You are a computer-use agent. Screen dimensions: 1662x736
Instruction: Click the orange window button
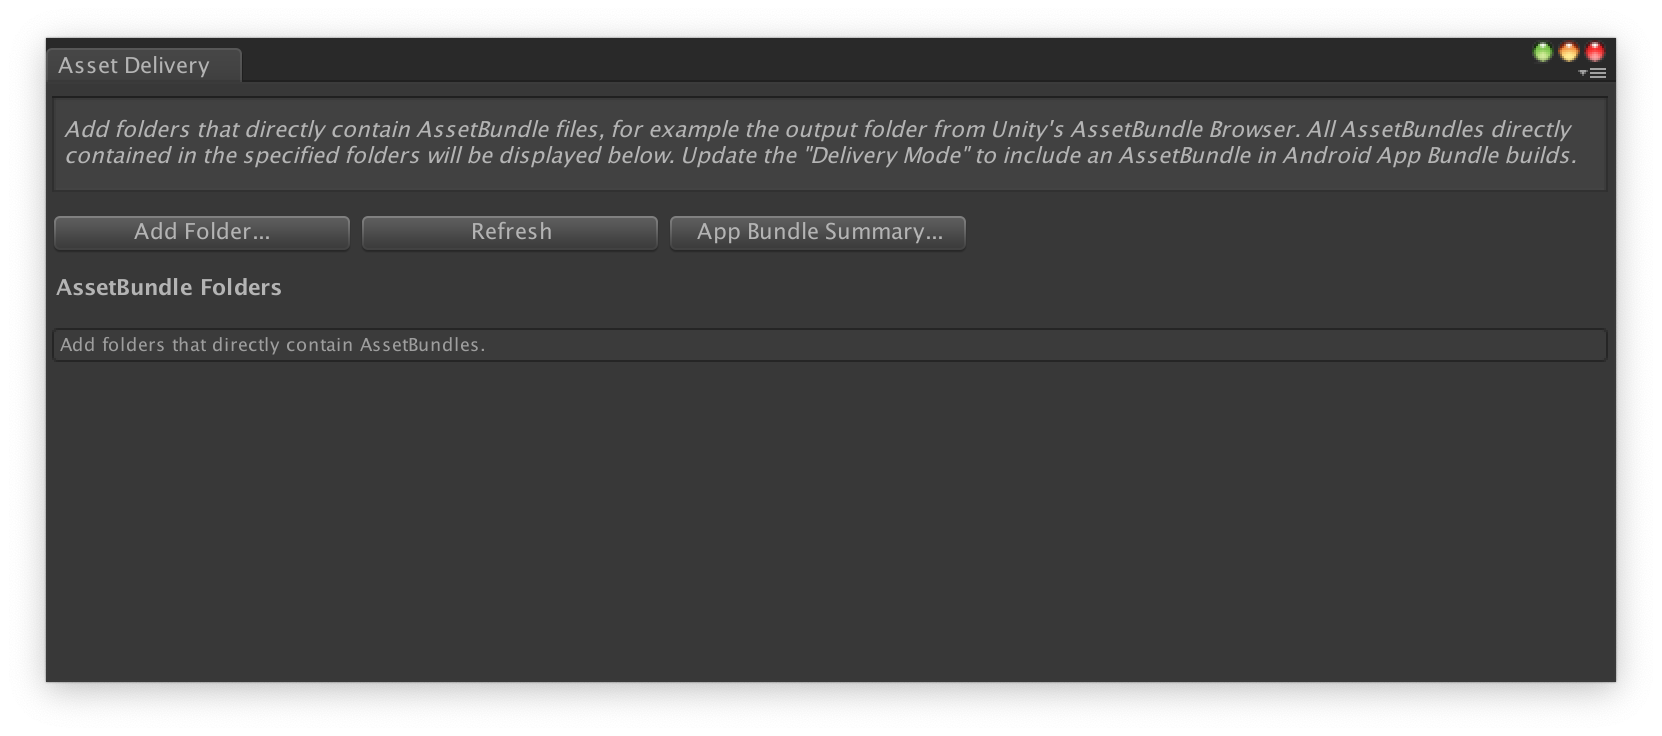coord(1568,52)
